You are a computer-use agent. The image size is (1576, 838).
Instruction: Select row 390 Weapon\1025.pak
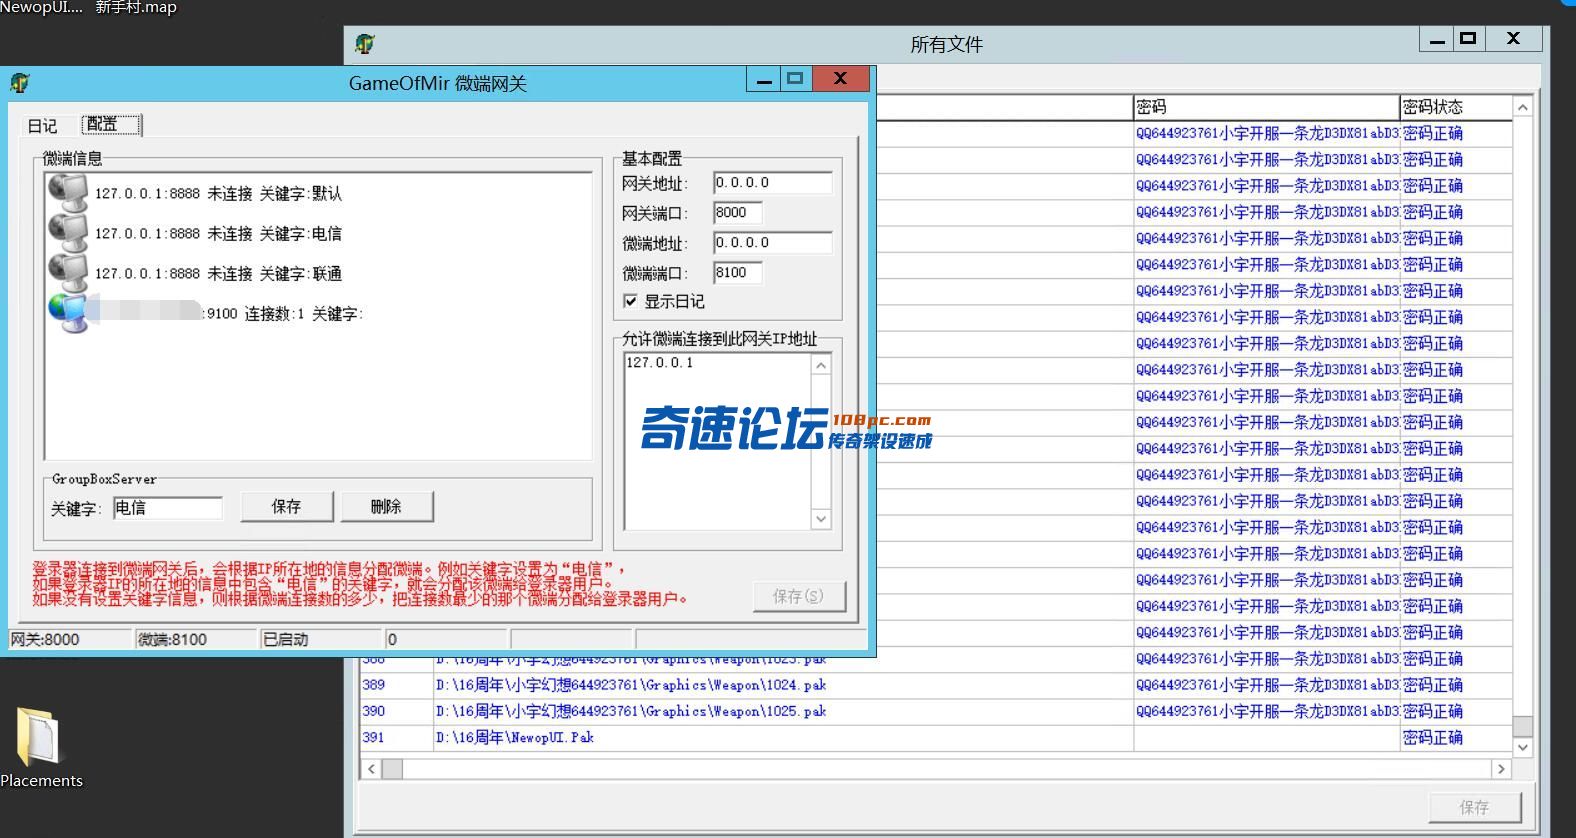click(936, 711)
